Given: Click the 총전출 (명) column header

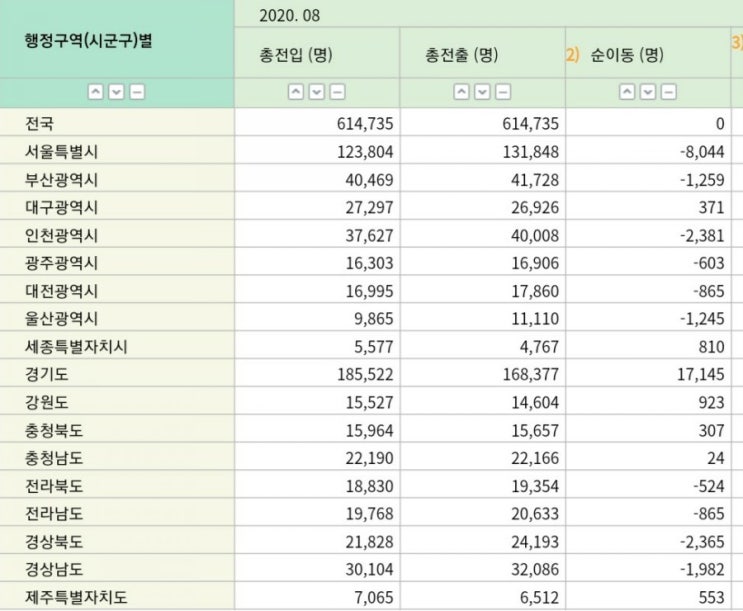Looking at the screenshot, I should (462, 55).
